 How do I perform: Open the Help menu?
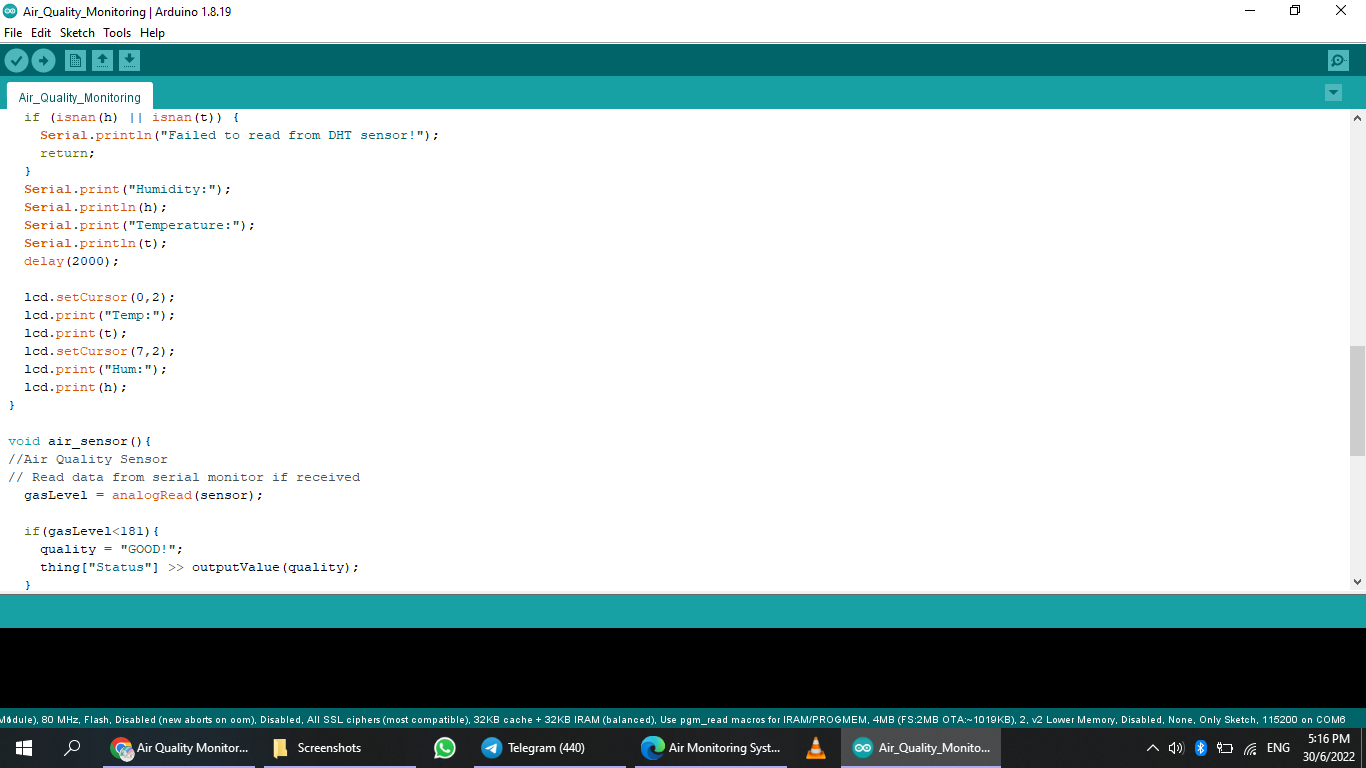(x=152, y=33)
